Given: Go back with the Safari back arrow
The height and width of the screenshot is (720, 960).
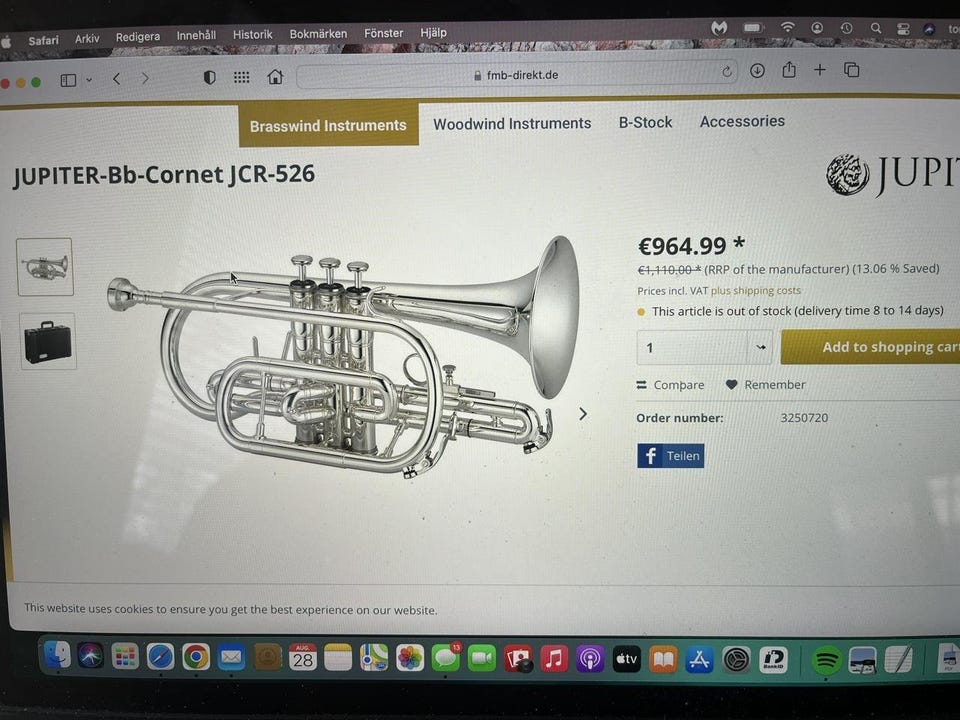Looking at the screenshot, I should coord(116,78).
